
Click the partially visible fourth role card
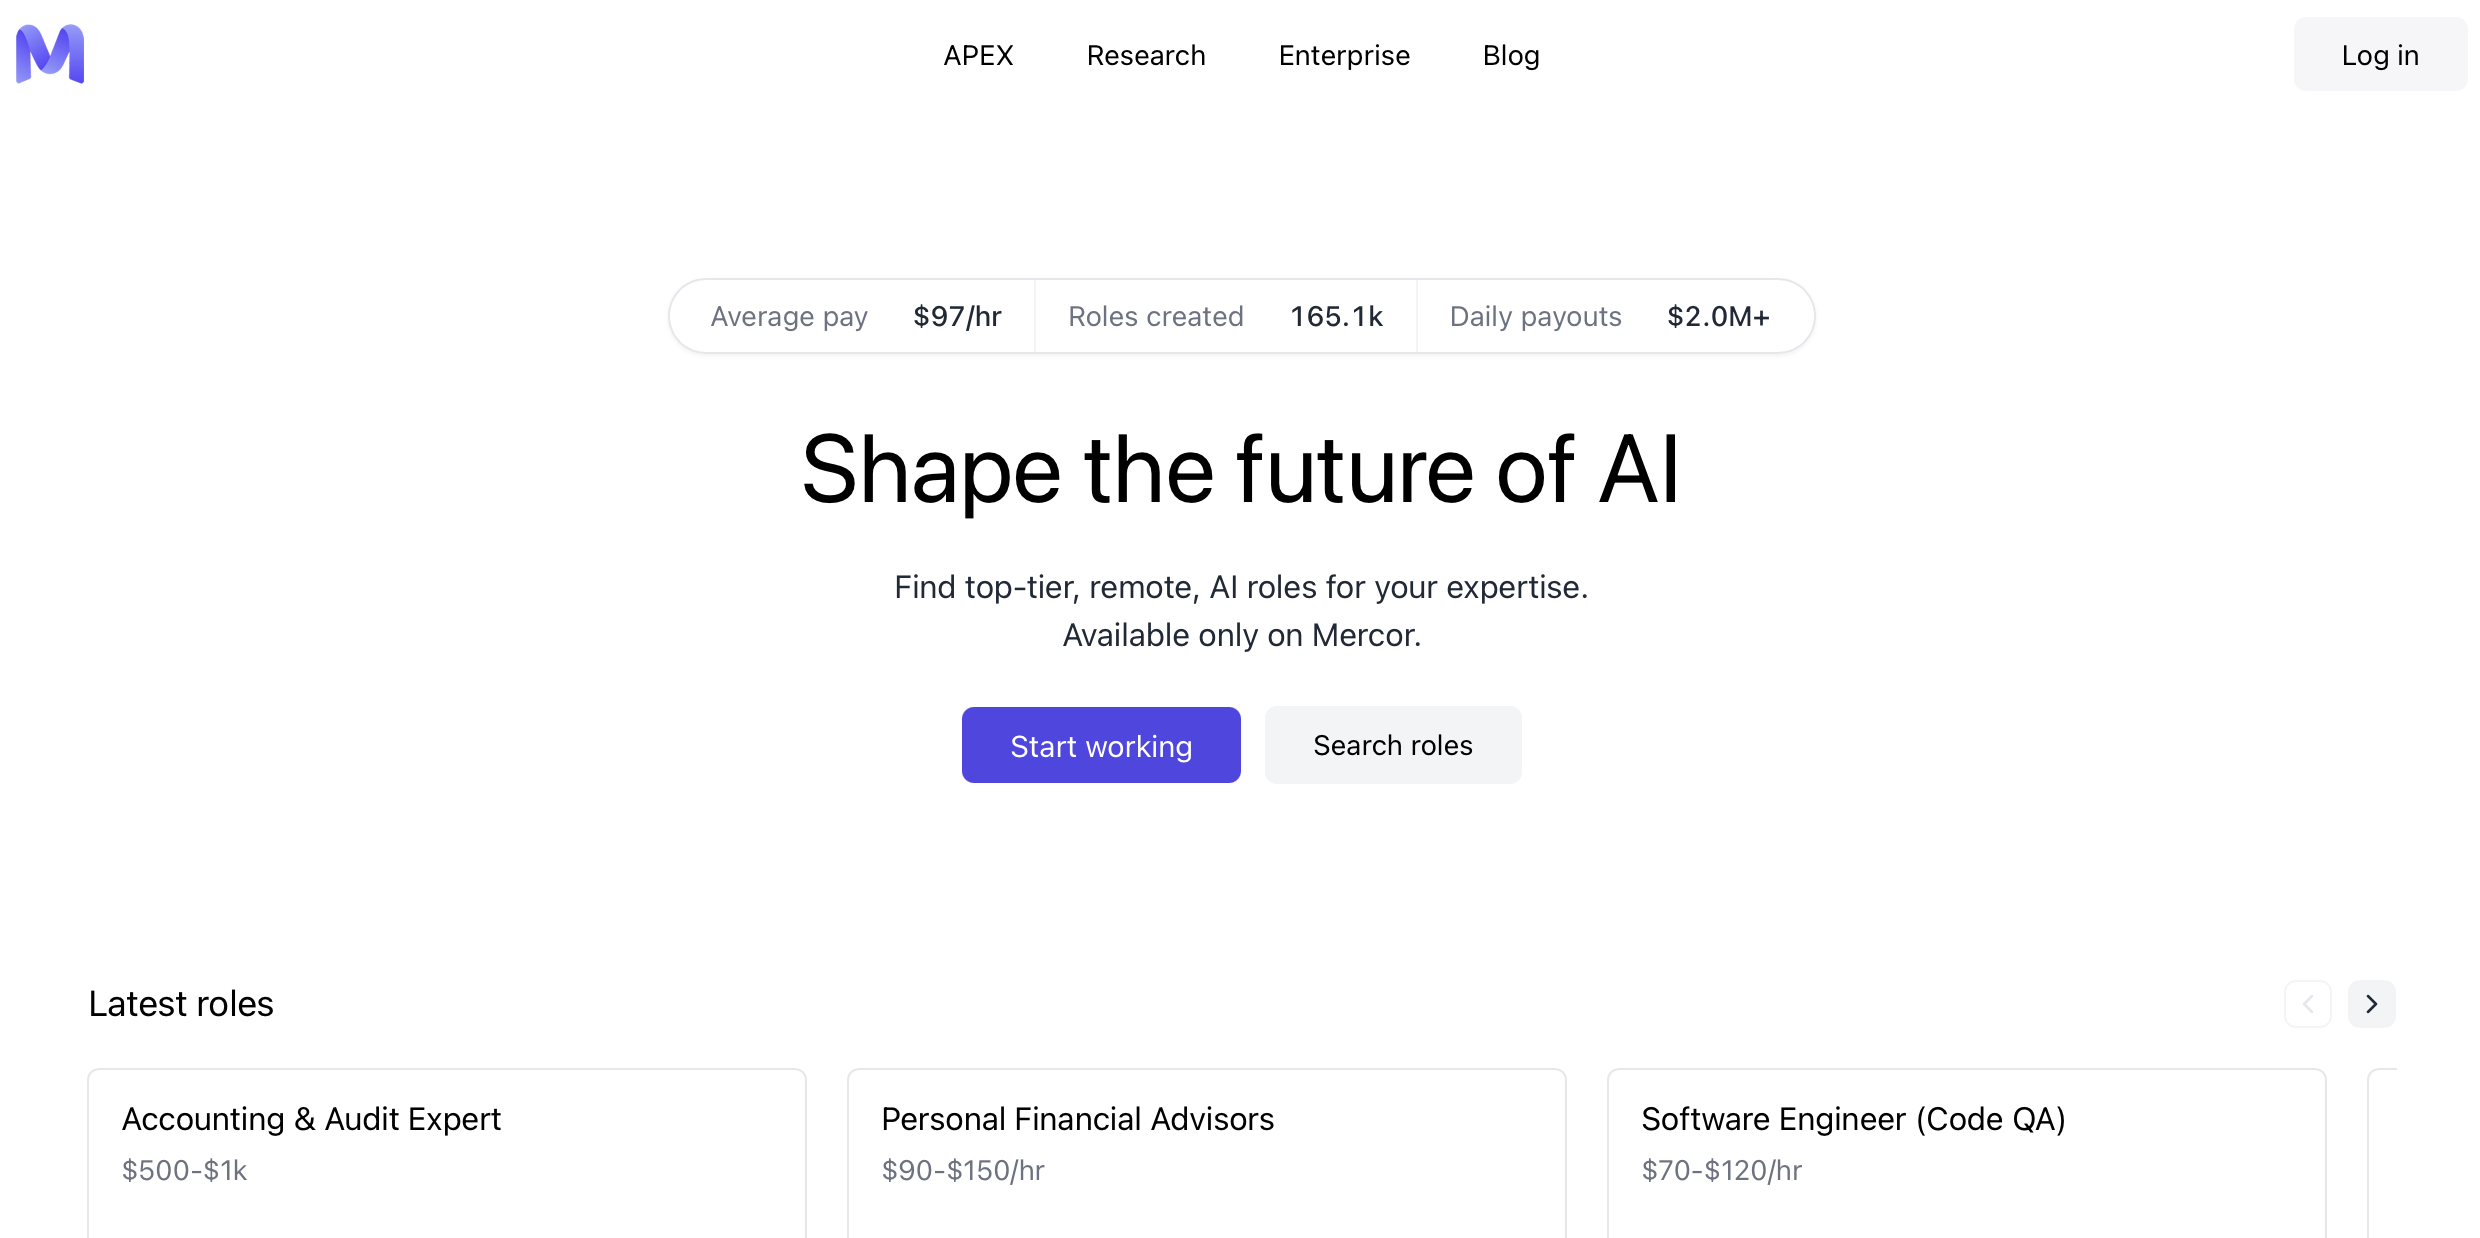[2383, 1150]
